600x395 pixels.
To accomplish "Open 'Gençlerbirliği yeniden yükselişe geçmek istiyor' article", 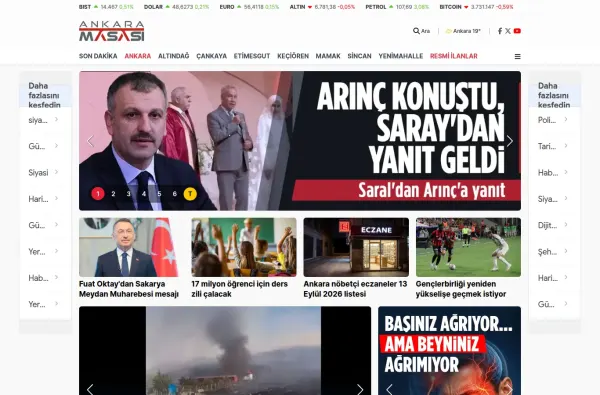I will point(461,289).
